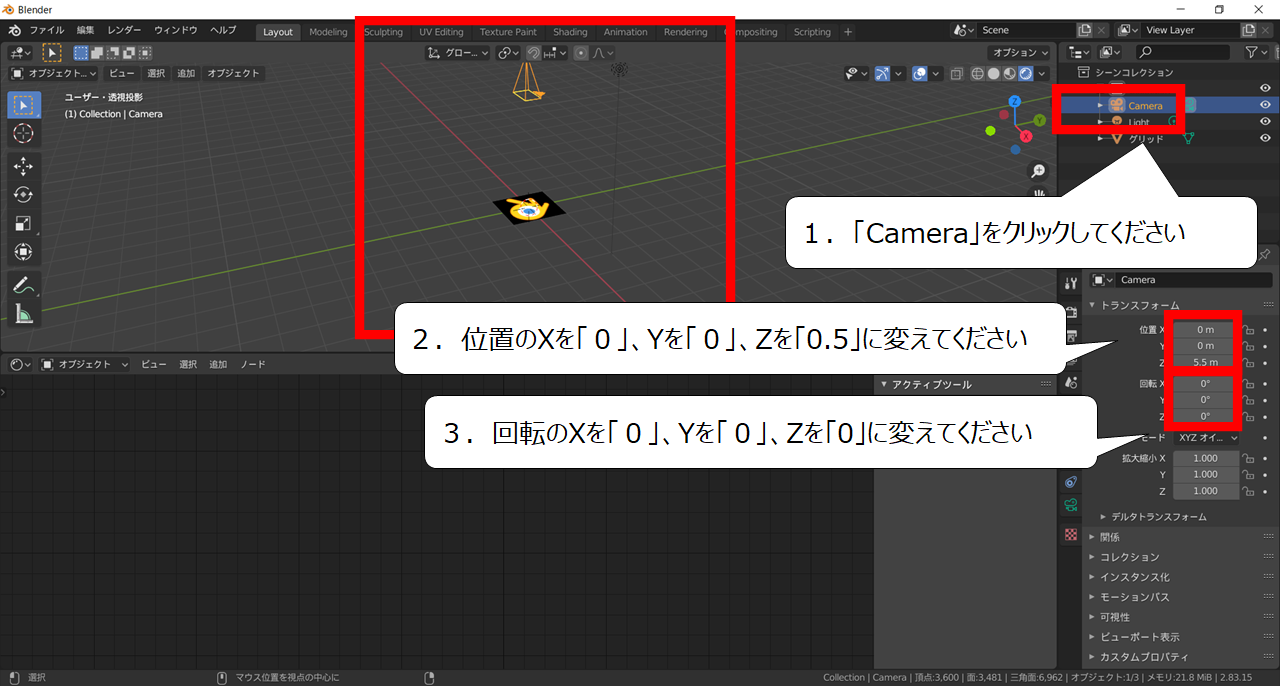Toggle viewport overlays display
The image size is (1280, 686).
[x=920, y=73]
